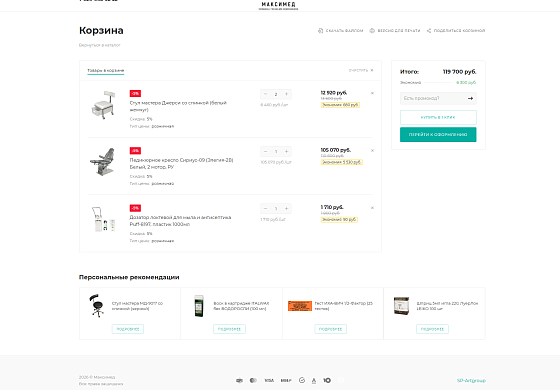This screenshot has width=560, height=390.
Task: Click the Mastercard payment icon in footer
Action: (253, 380)
